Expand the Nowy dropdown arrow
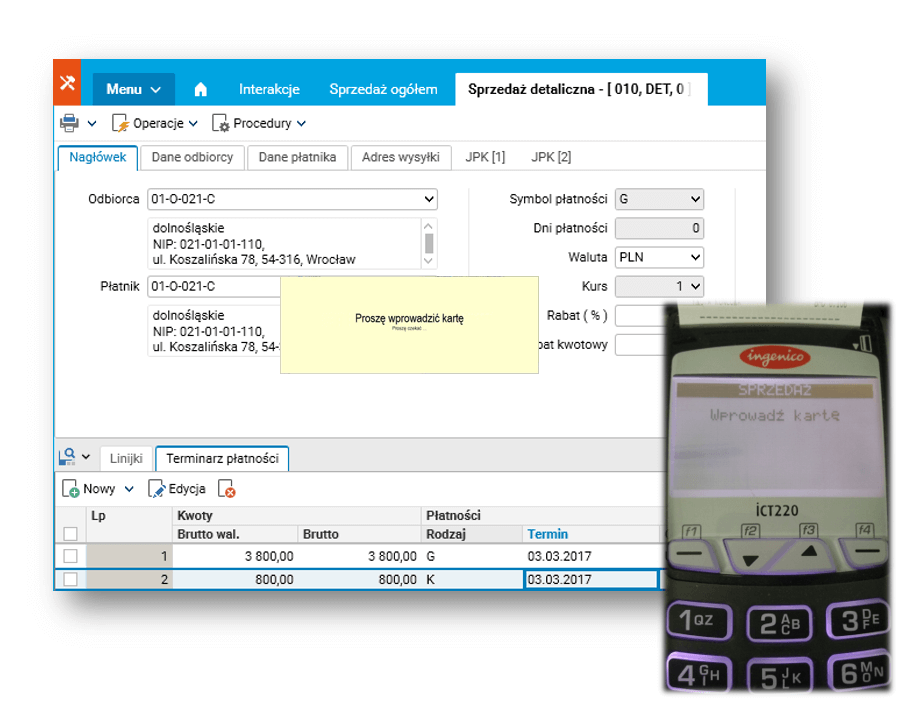Screen dimensions: 920x705 point(129,489)
